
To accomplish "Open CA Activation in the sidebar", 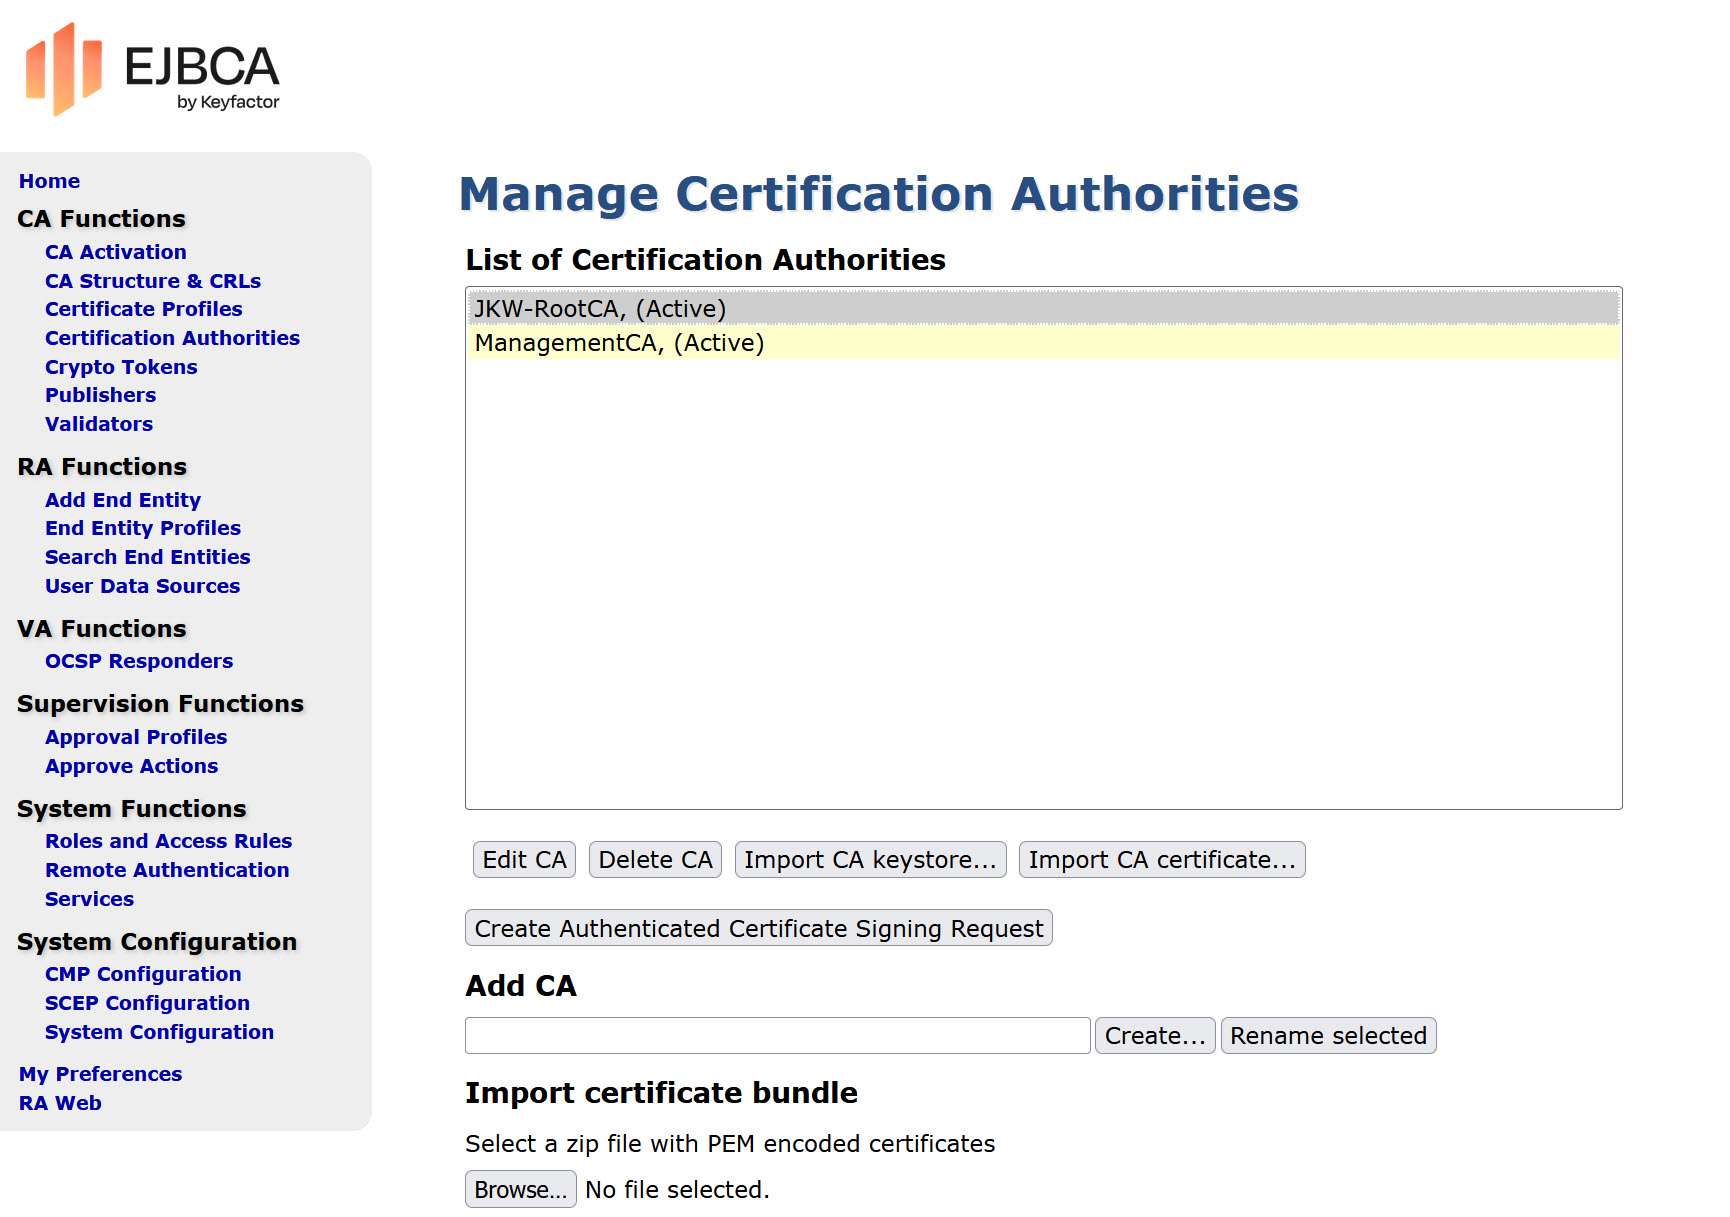I will tap(116, 252).
